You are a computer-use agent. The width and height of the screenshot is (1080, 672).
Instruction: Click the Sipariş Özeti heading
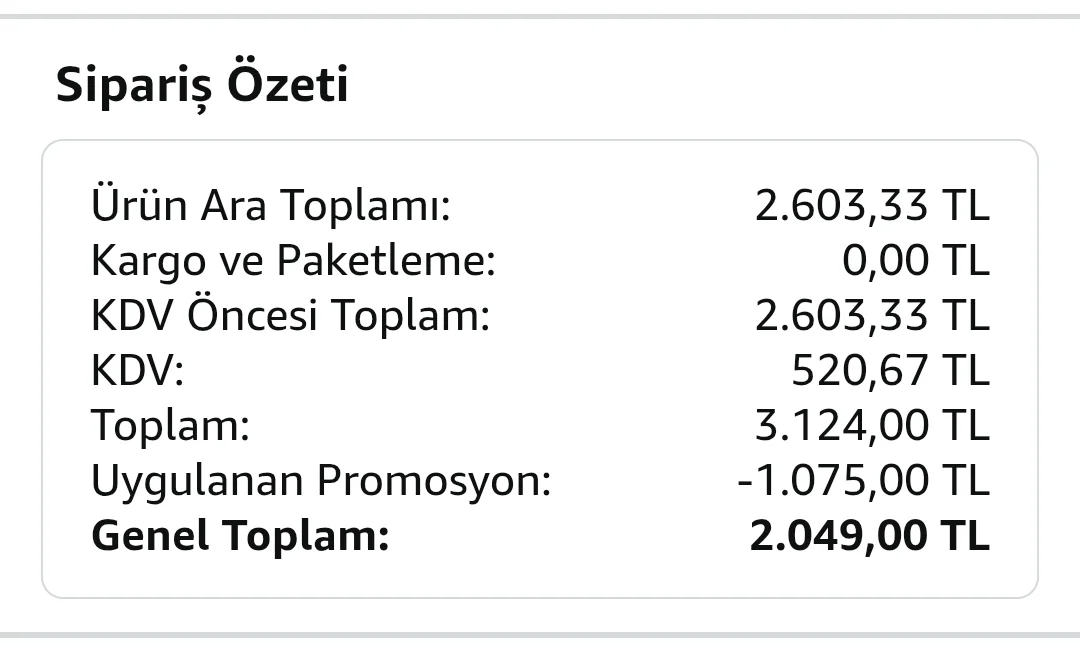[x=202, y=85]
